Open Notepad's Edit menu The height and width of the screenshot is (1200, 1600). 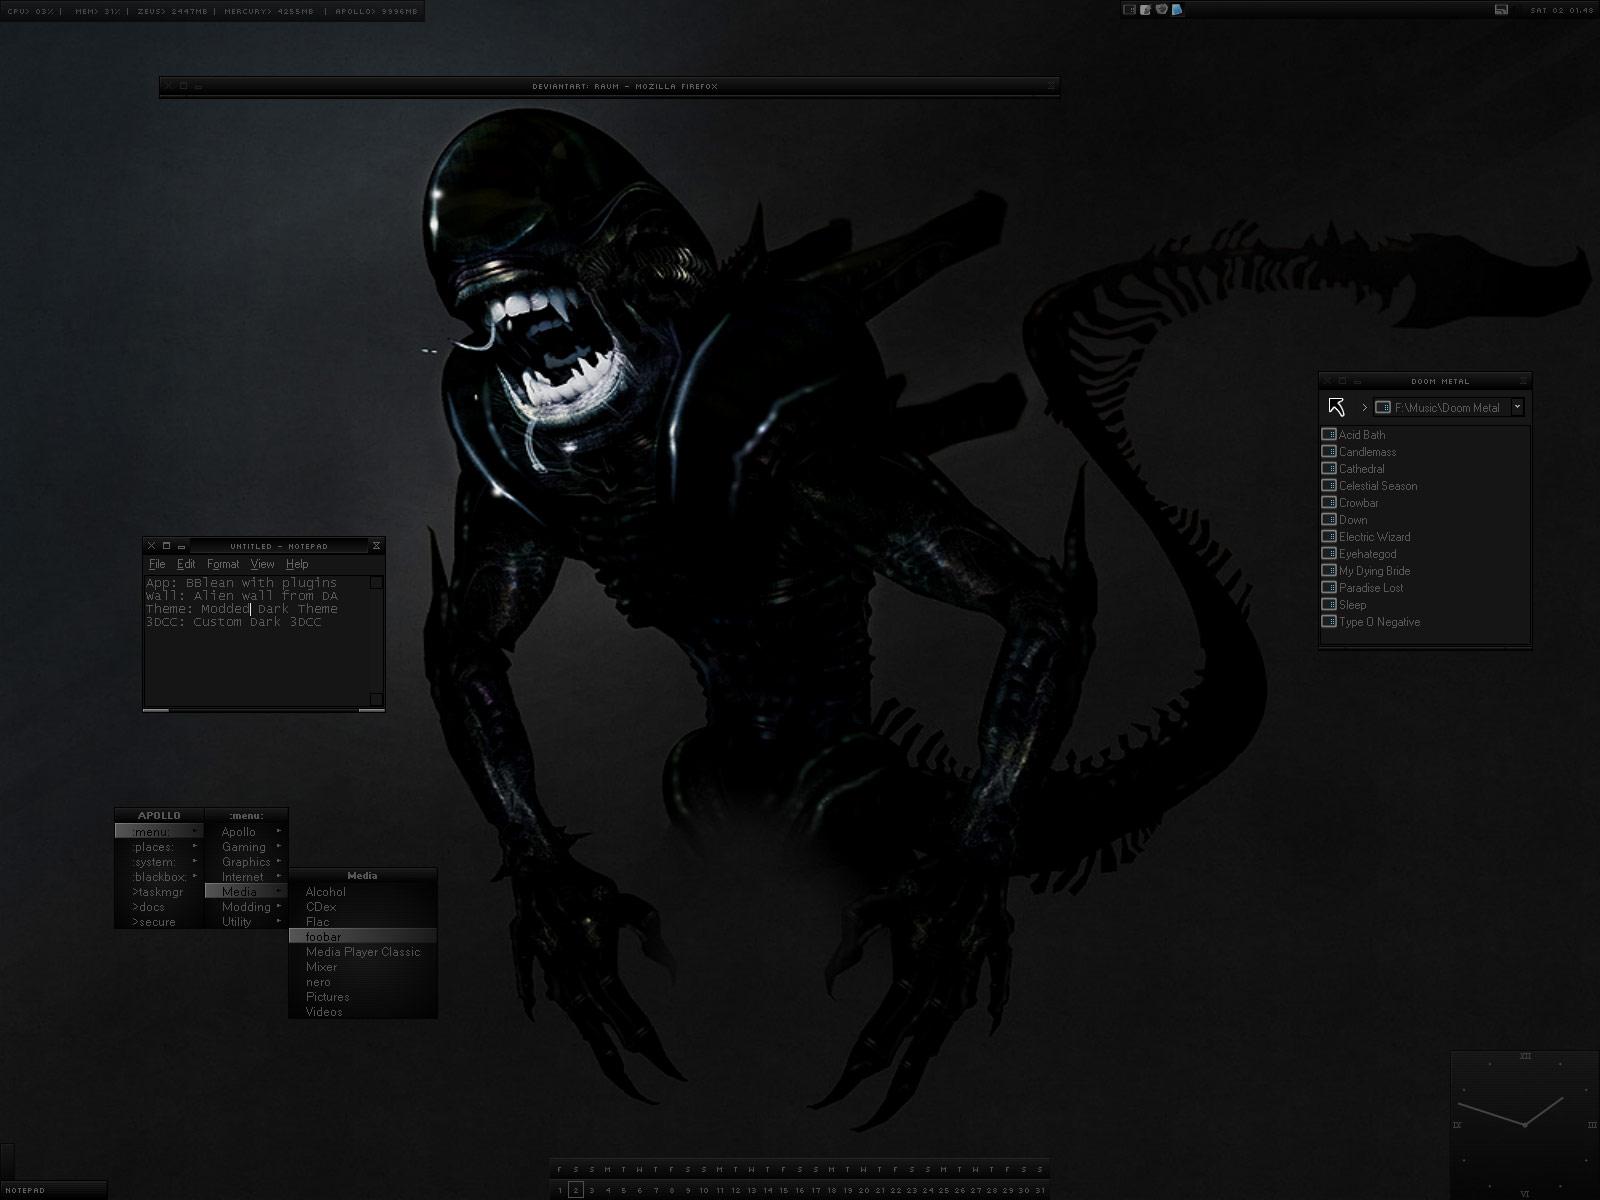point(186,564)
